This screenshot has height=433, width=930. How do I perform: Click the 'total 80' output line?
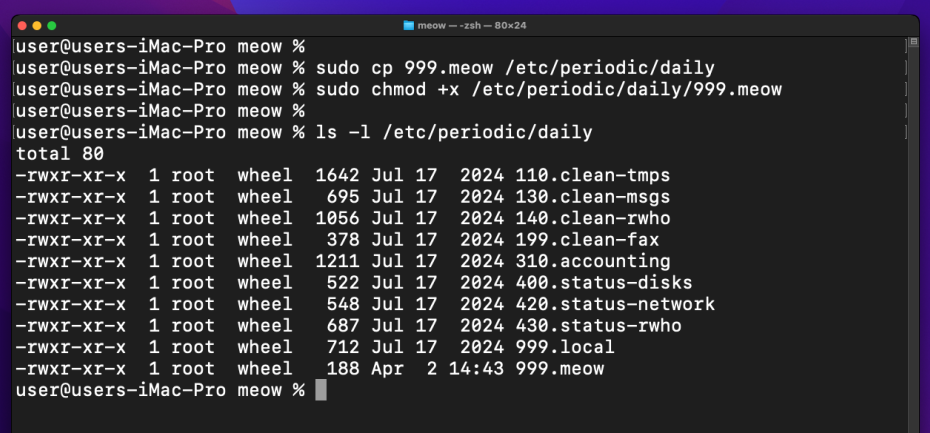click(x=60, y=154)
